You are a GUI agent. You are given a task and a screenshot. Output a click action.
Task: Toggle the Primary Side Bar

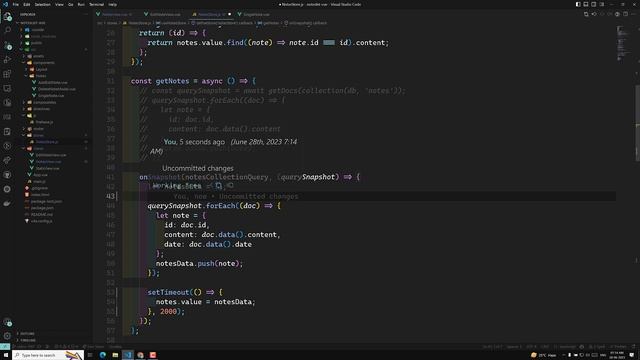pyautogui.click(x=578, y=4)
